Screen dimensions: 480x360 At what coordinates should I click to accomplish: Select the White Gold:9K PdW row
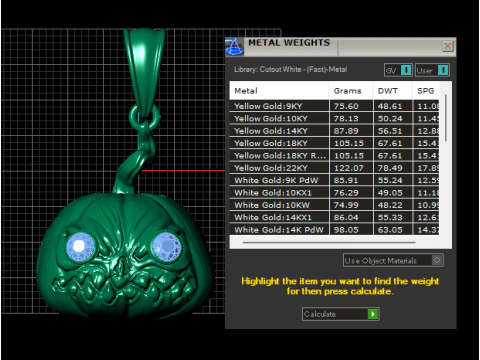point(334,180)
